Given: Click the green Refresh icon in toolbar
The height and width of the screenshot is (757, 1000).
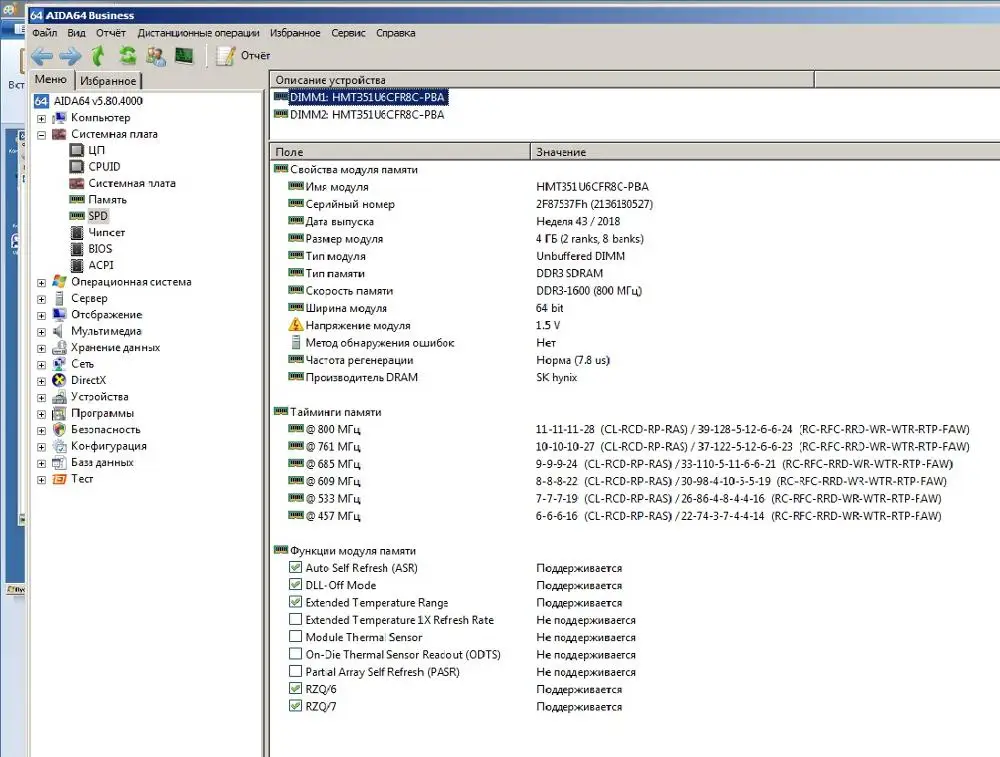Looking at the screenshot, I should [127, 56].
